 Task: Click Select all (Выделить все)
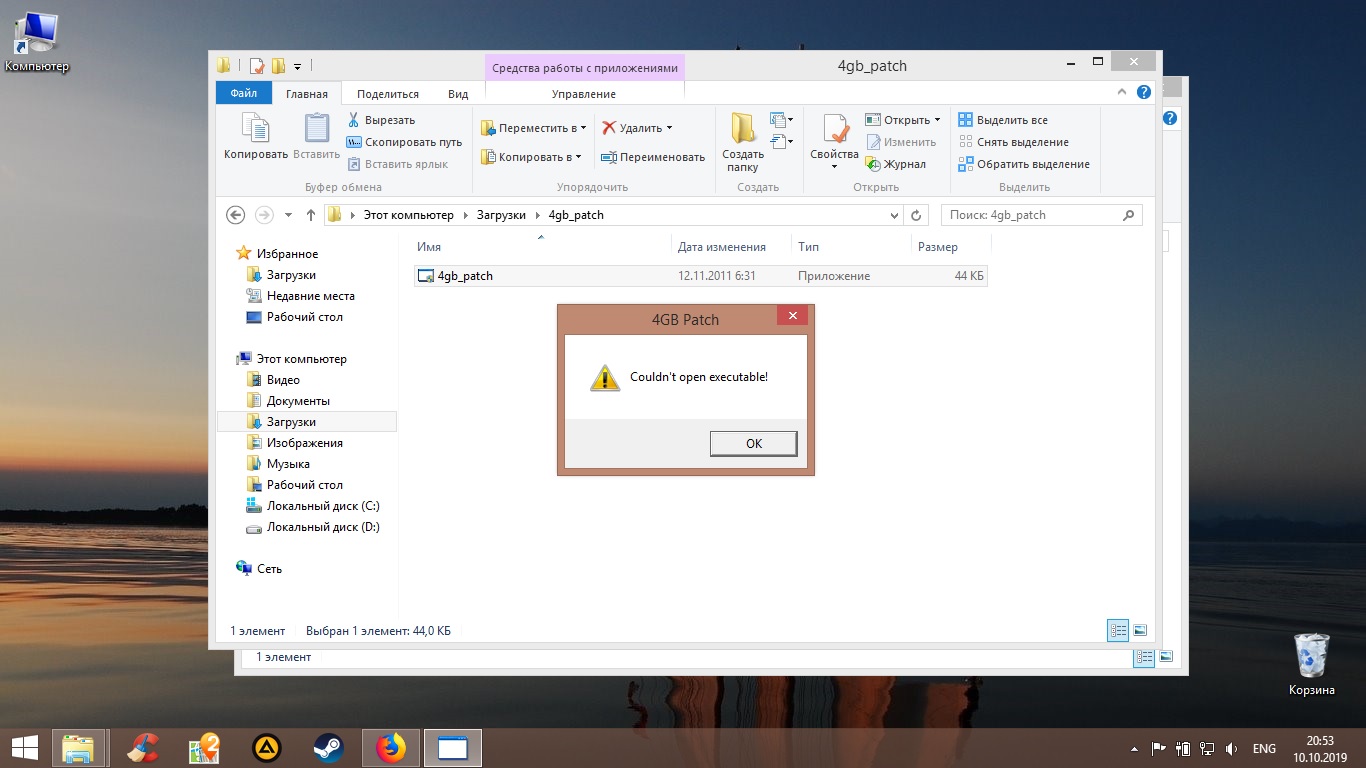pos(1003,120)
